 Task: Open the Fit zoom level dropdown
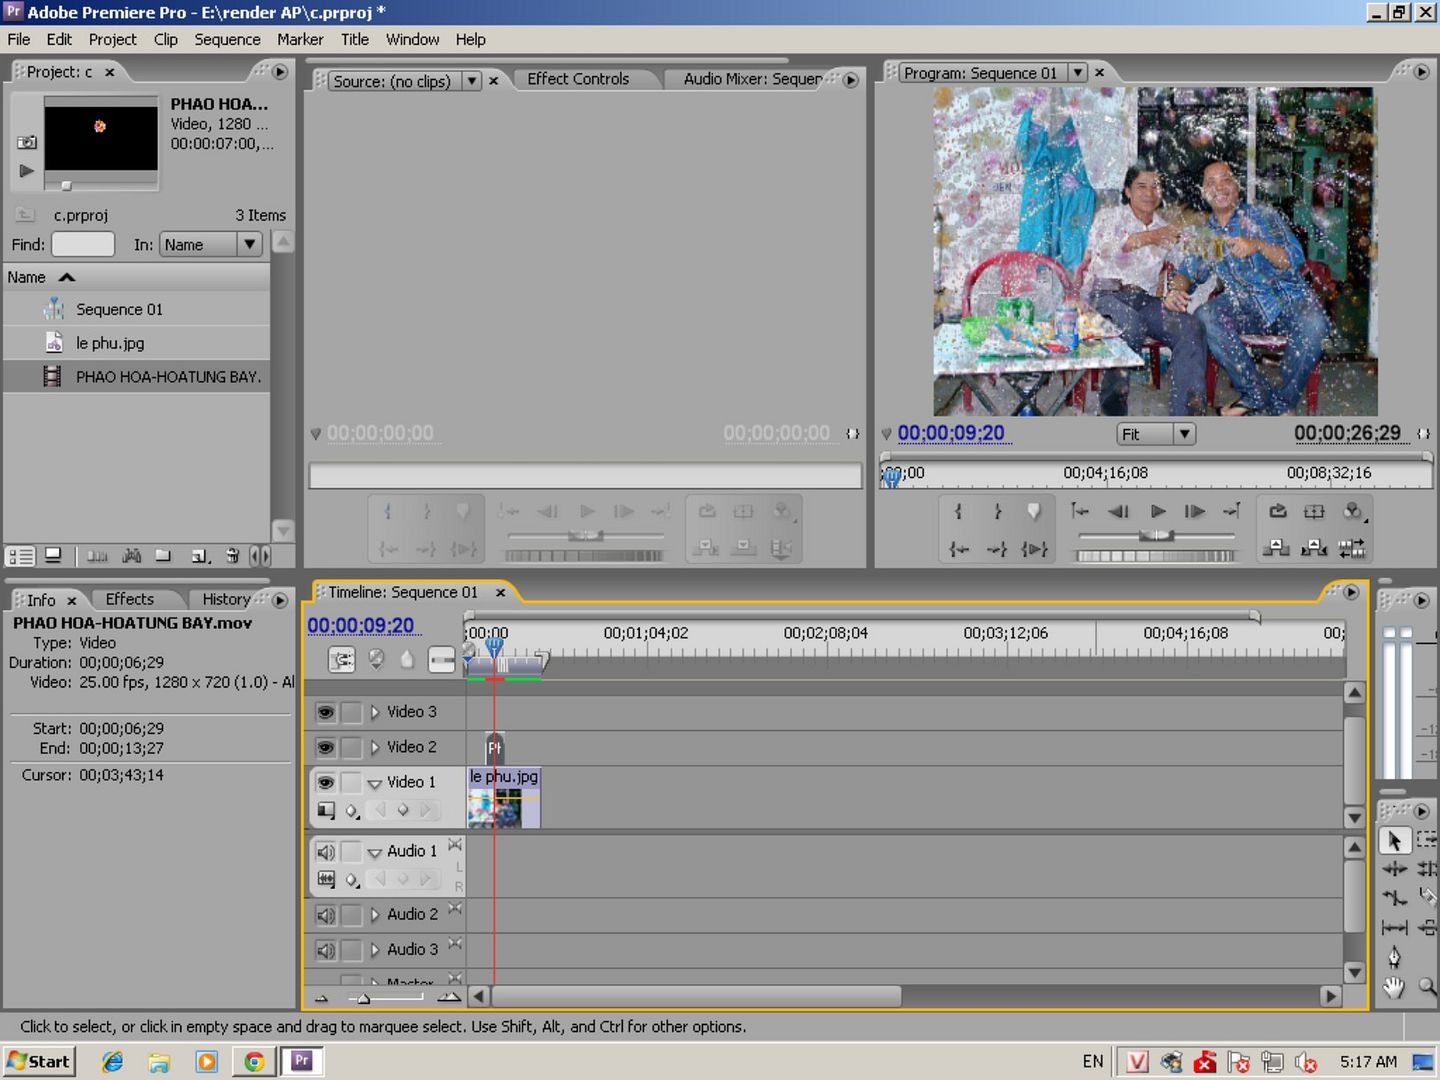[1184, 434]
